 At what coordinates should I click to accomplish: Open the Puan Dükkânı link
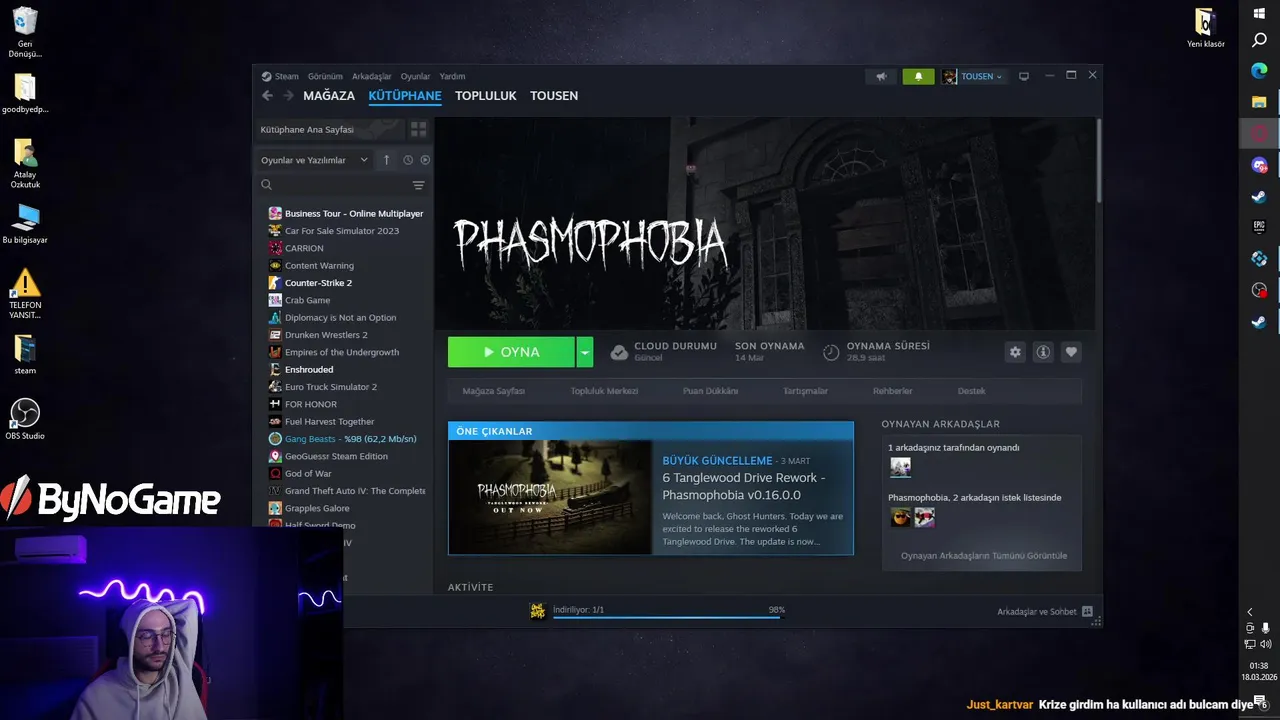coord(710,391)
